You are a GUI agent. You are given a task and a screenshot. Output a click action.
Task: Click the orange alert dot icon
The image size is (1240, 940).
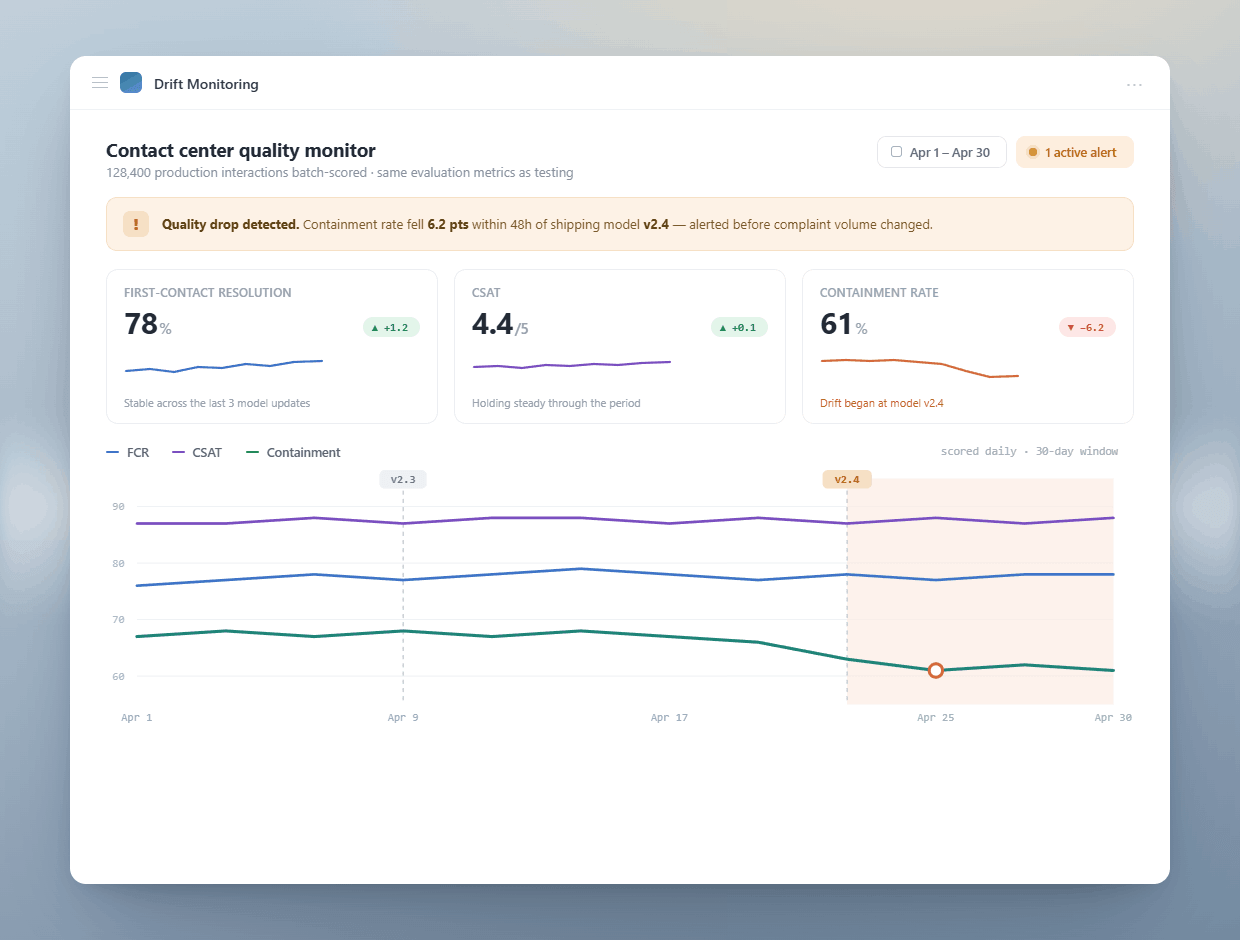coord(1033,152)
